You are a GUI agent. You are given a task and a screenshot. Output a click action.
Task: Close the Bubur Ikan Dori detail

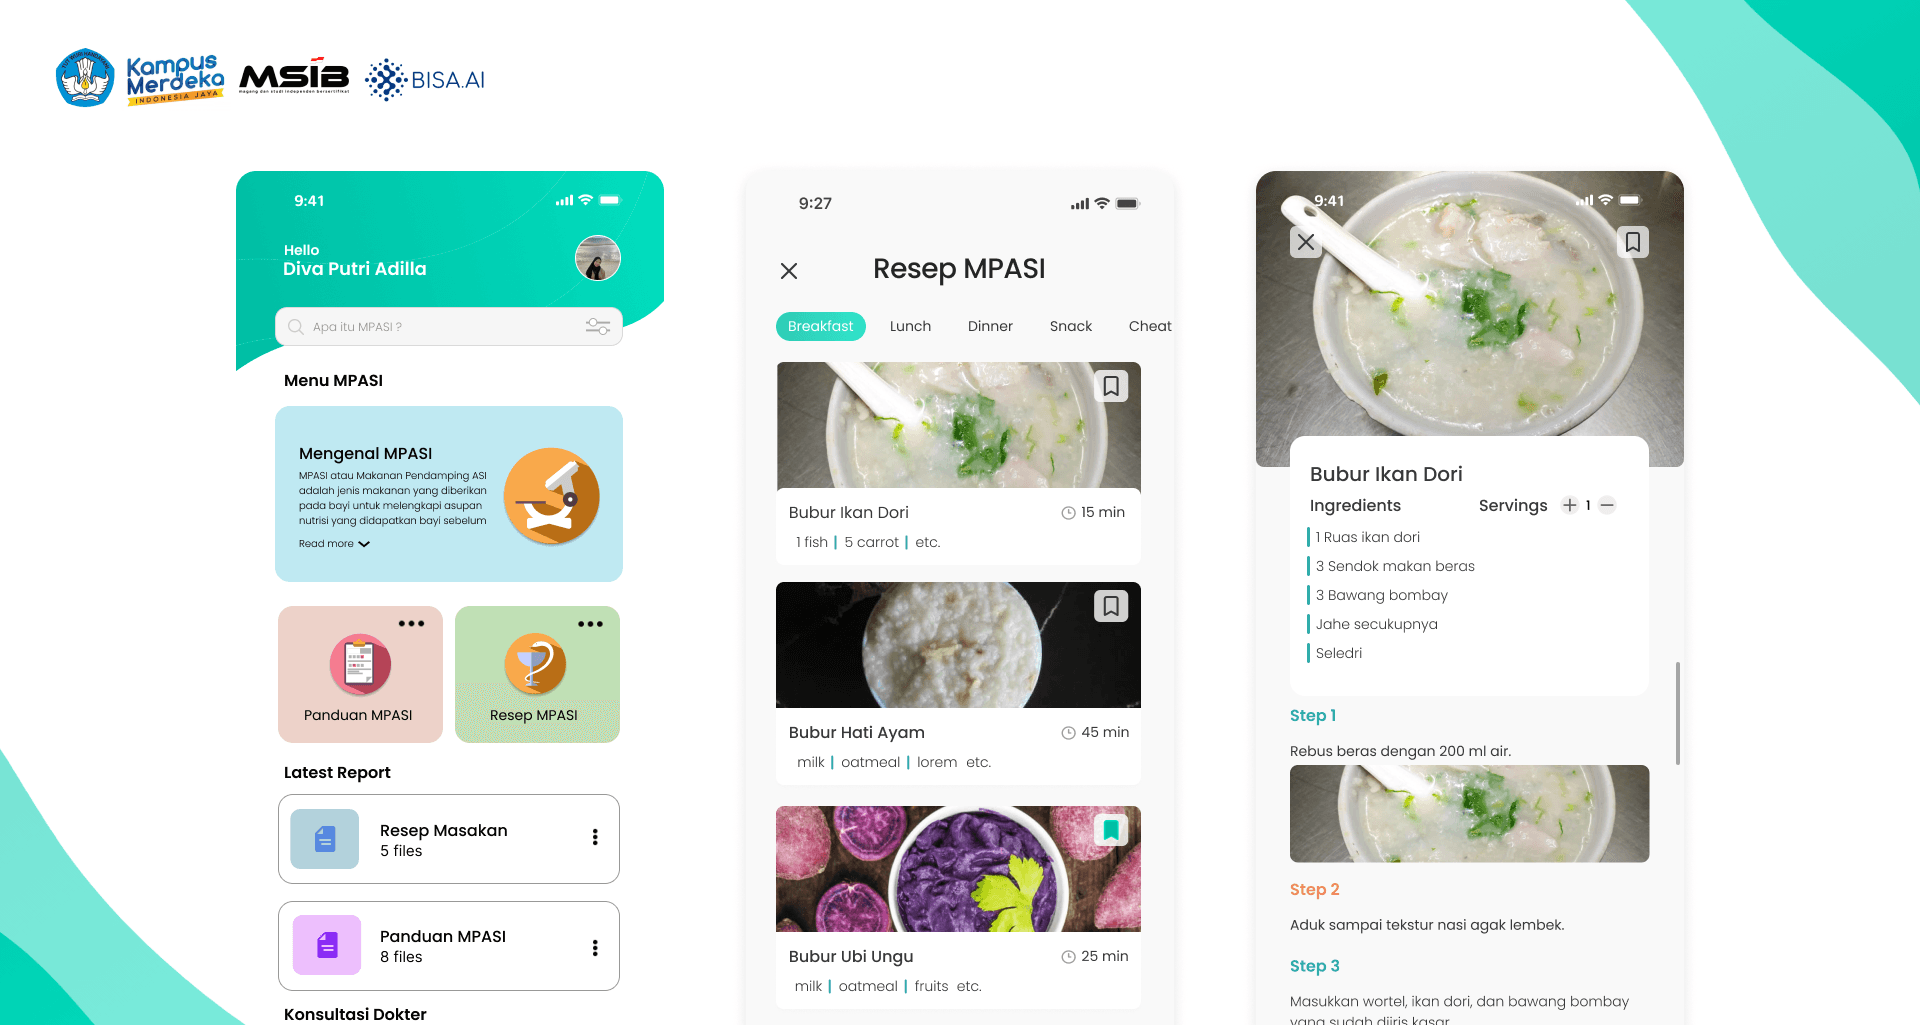coord(1306,242)
